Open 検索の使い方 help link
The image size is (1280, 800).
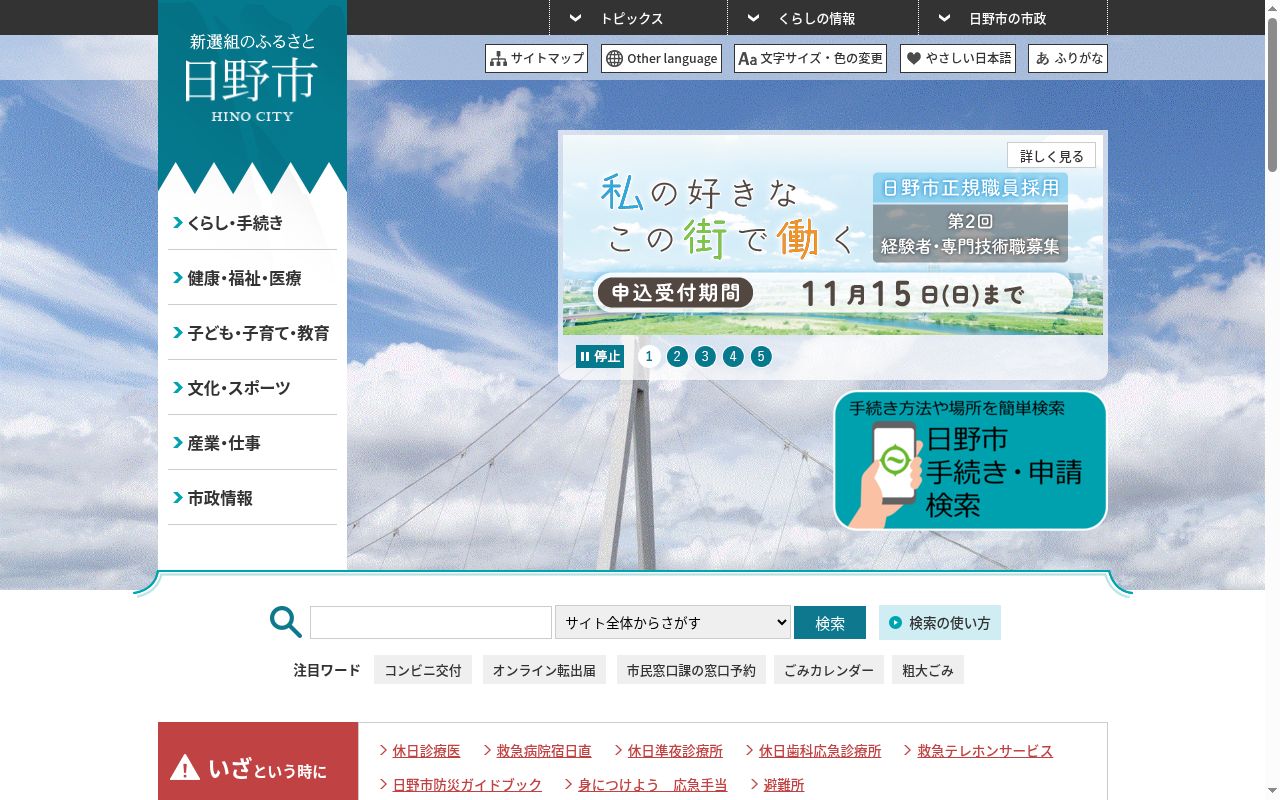(940, 622)
